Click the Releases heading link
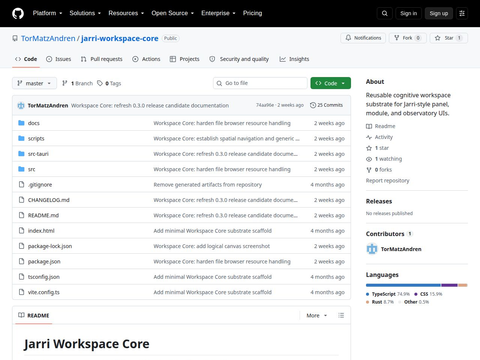The width and height of the screenshot is (480, 360). (379, 201)
